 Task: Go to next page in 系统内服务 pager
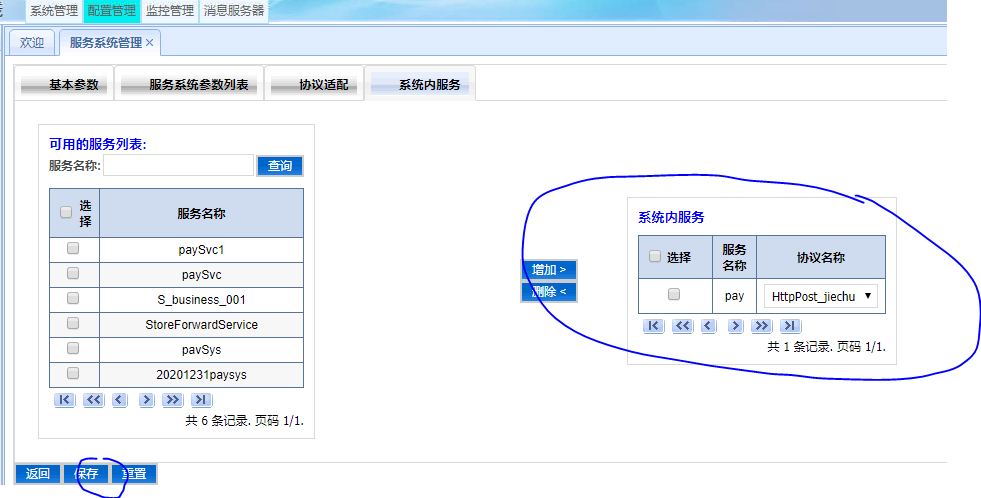click(x=735, y=325)
